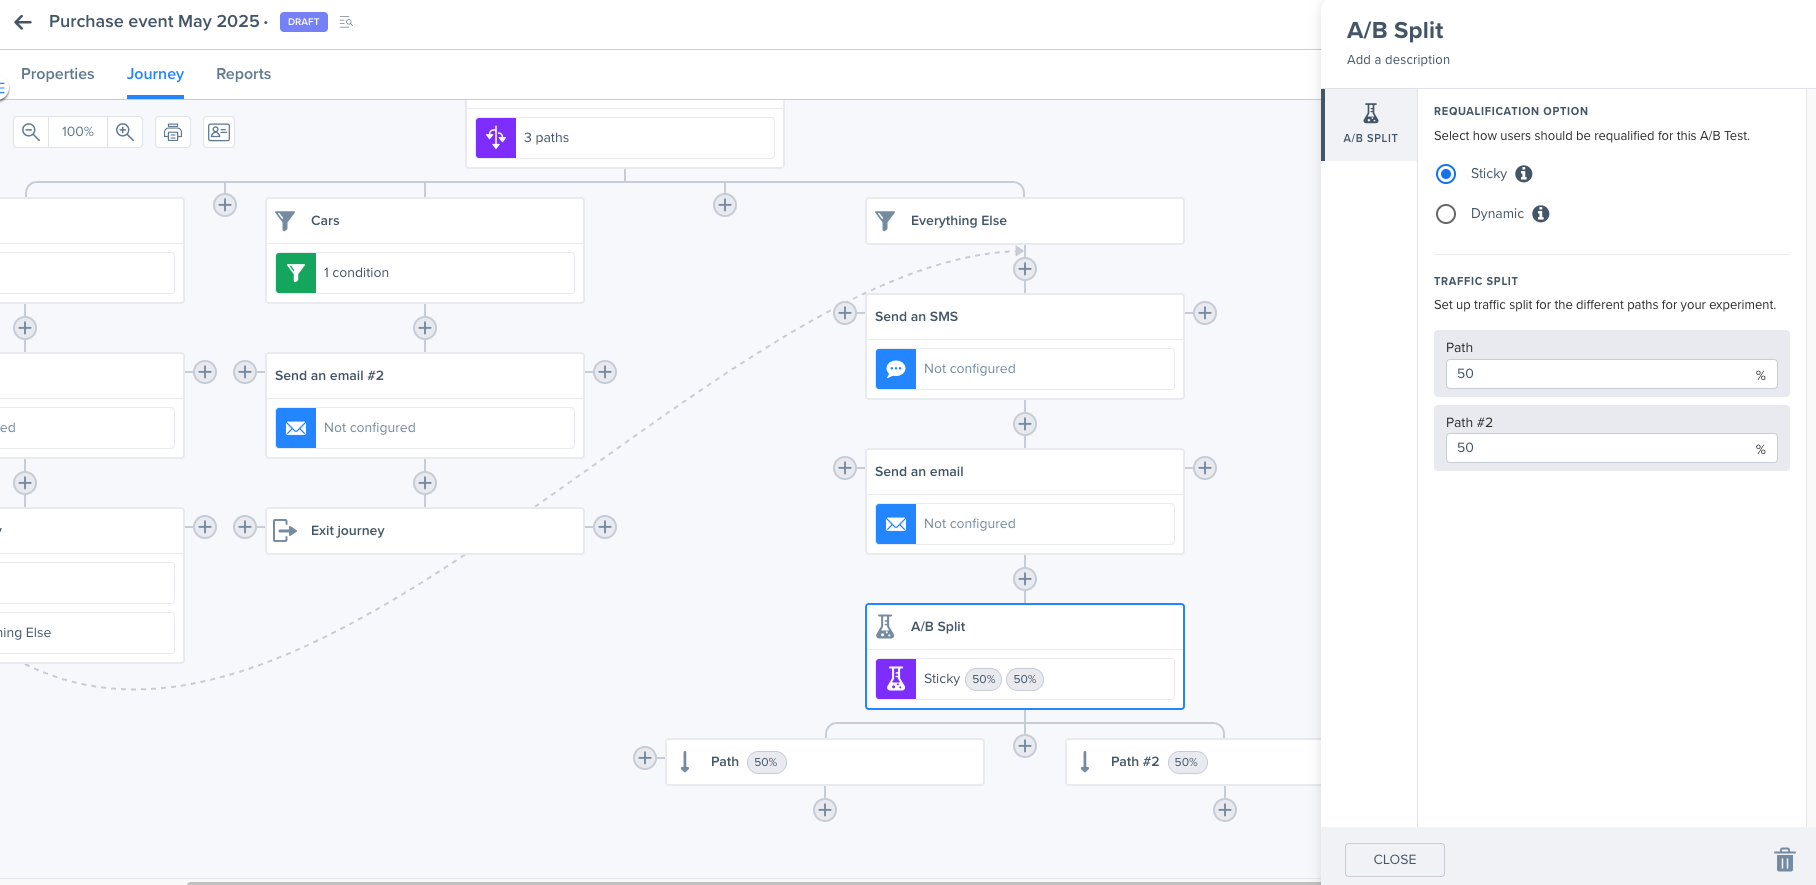Click the purple A/B Split flask icon
Image resolution: width=1816 pixels, height=885 pixels.
click(896, 679)
